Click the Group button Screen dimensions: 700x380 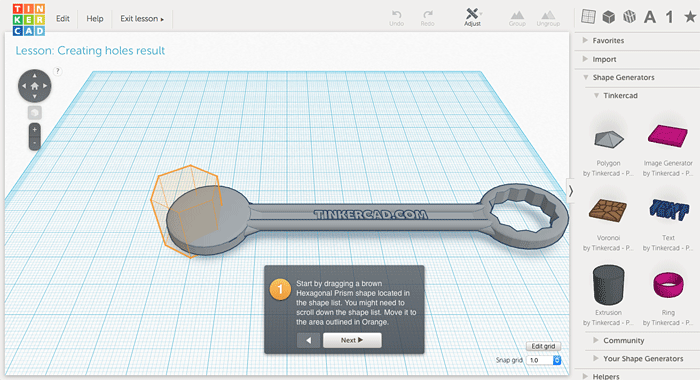coord(517,18)
